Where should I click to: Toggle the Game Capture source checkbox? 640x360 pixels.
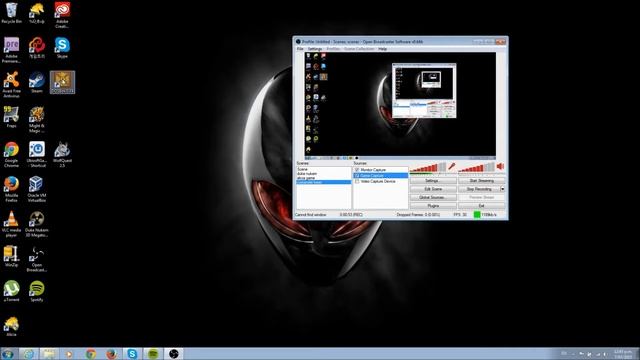357,176
